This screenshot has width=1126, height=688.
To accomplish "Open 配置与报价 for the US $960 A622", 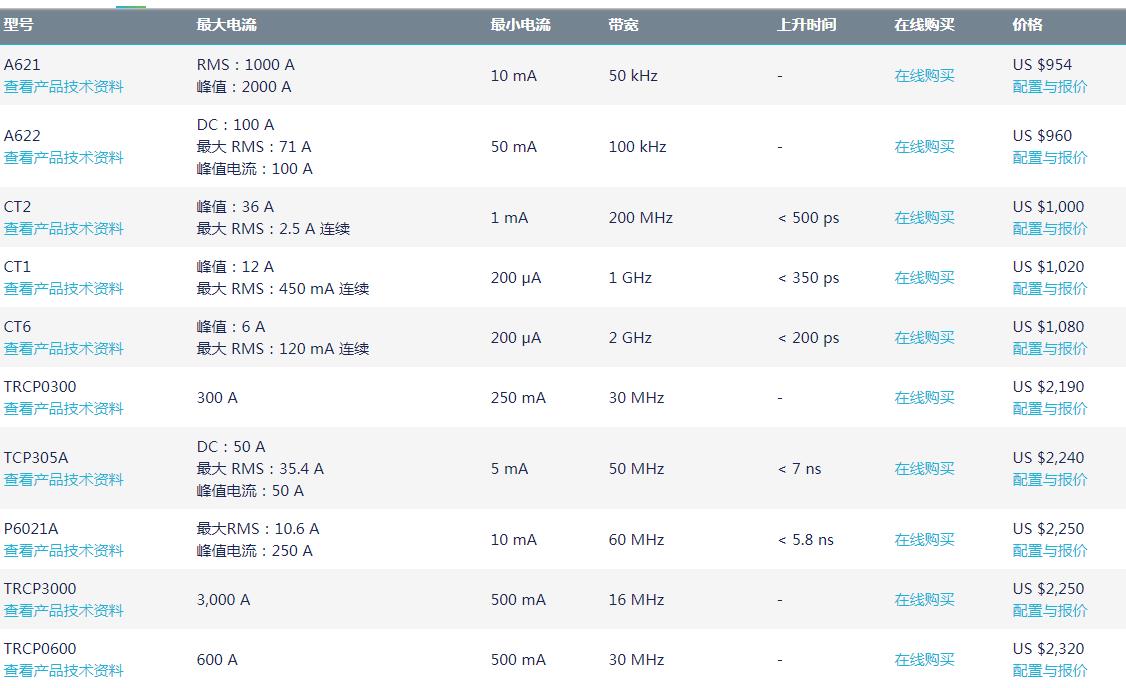I will [1050, 158].
